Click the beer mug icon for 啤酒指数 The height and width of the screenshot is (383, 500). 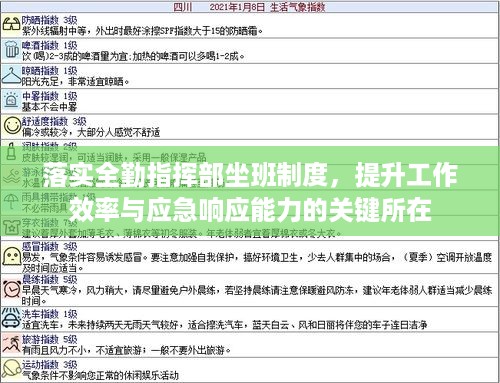11,50
